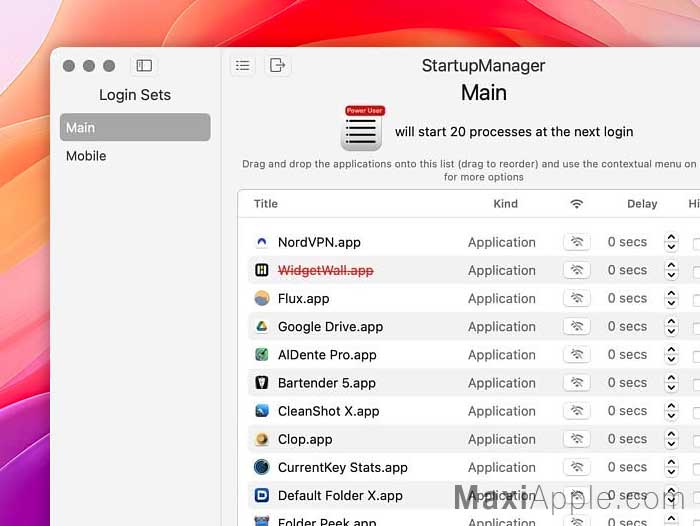Click the logout/export arrow toolbar button
Viewport: 700px width, 526px height.
click(277, 65)
